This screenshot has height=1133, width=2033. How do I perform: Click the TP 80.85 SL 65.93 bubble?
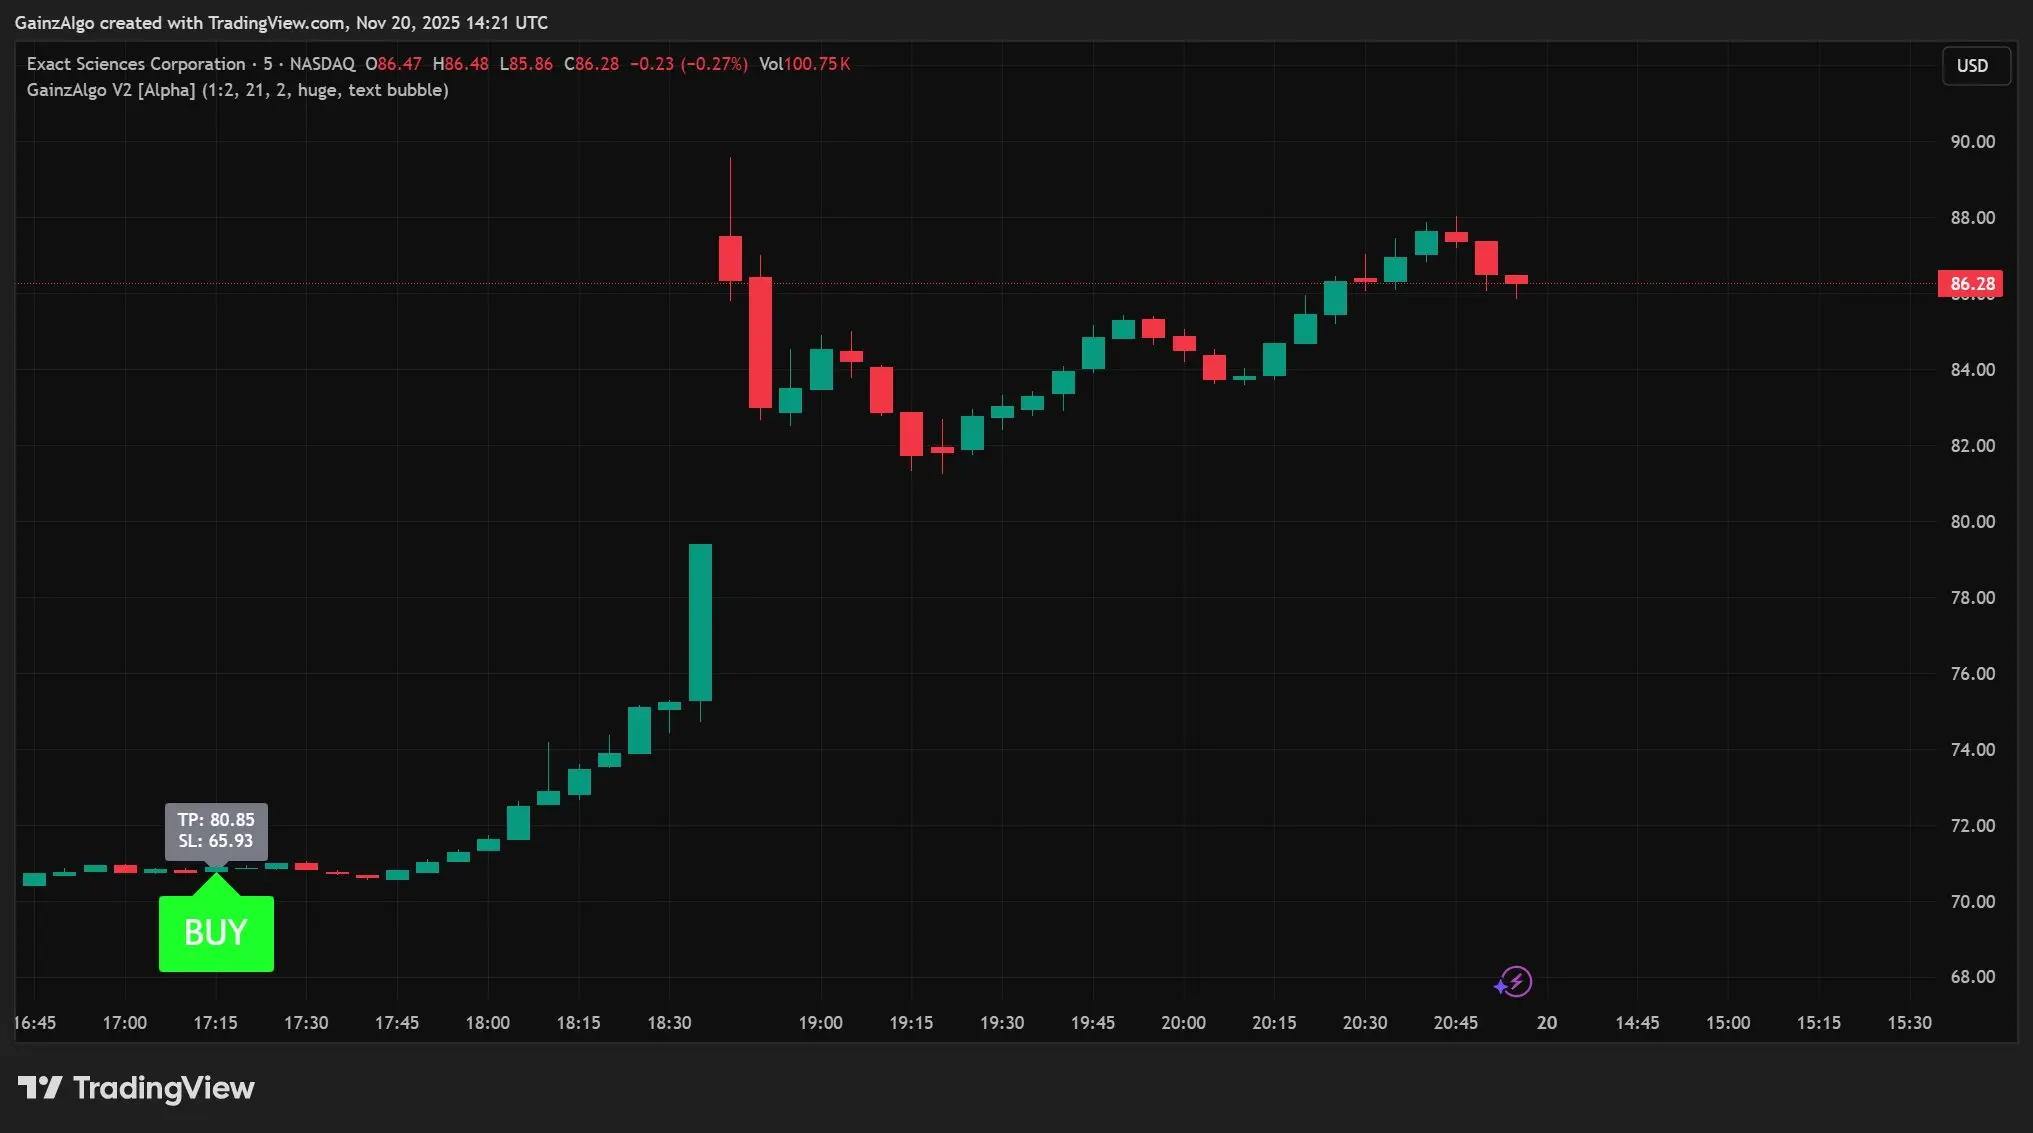point(216,830)
